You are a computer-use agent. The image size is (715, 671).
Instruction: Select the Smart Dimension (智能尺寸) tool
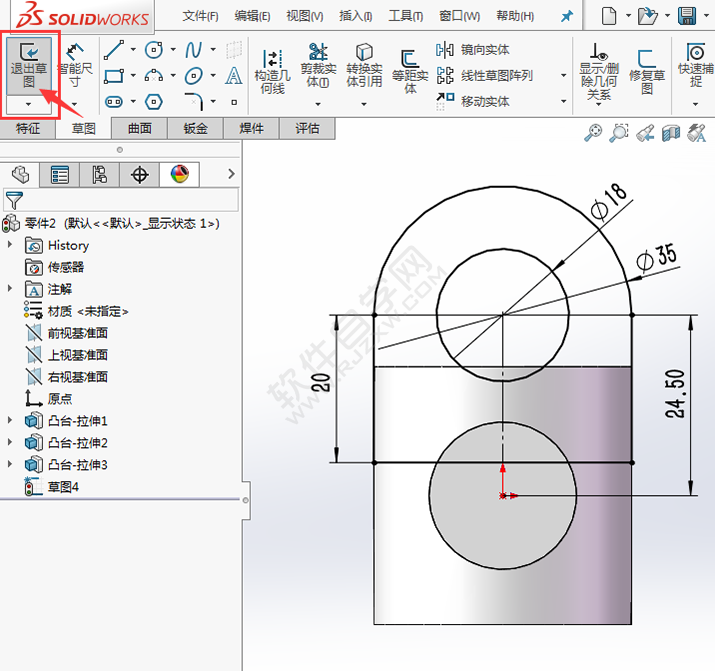click(75, 66)
